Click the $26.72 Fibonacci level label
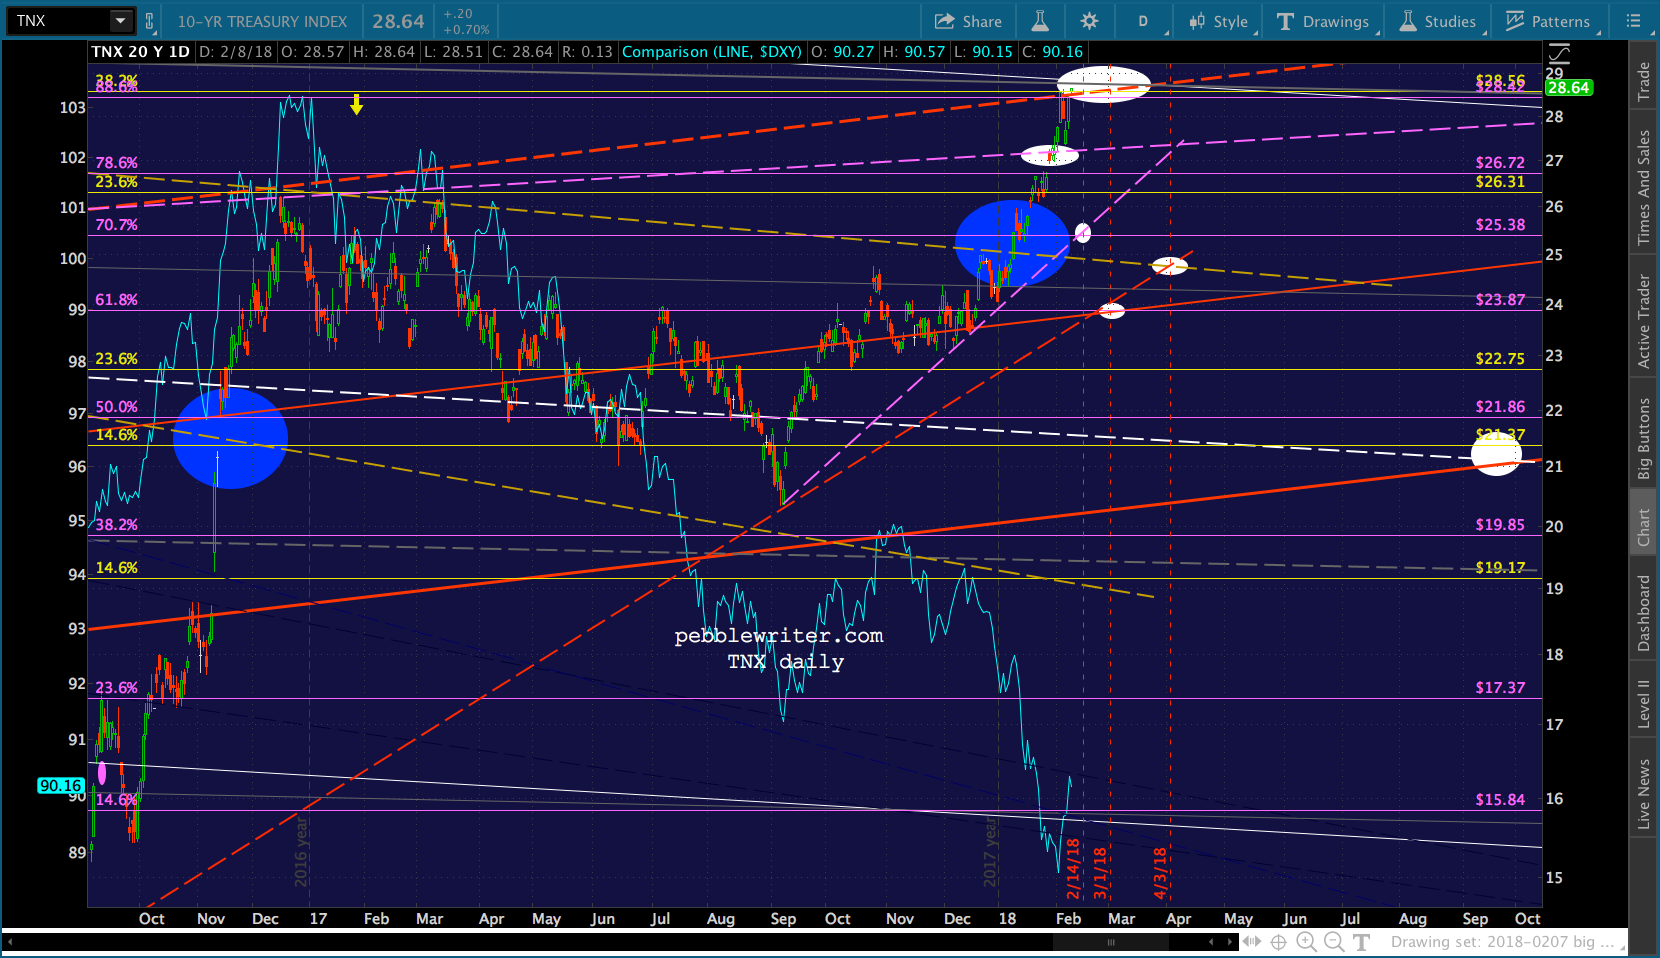This screenshot has width=1660, height=958. coord(1500,162)
